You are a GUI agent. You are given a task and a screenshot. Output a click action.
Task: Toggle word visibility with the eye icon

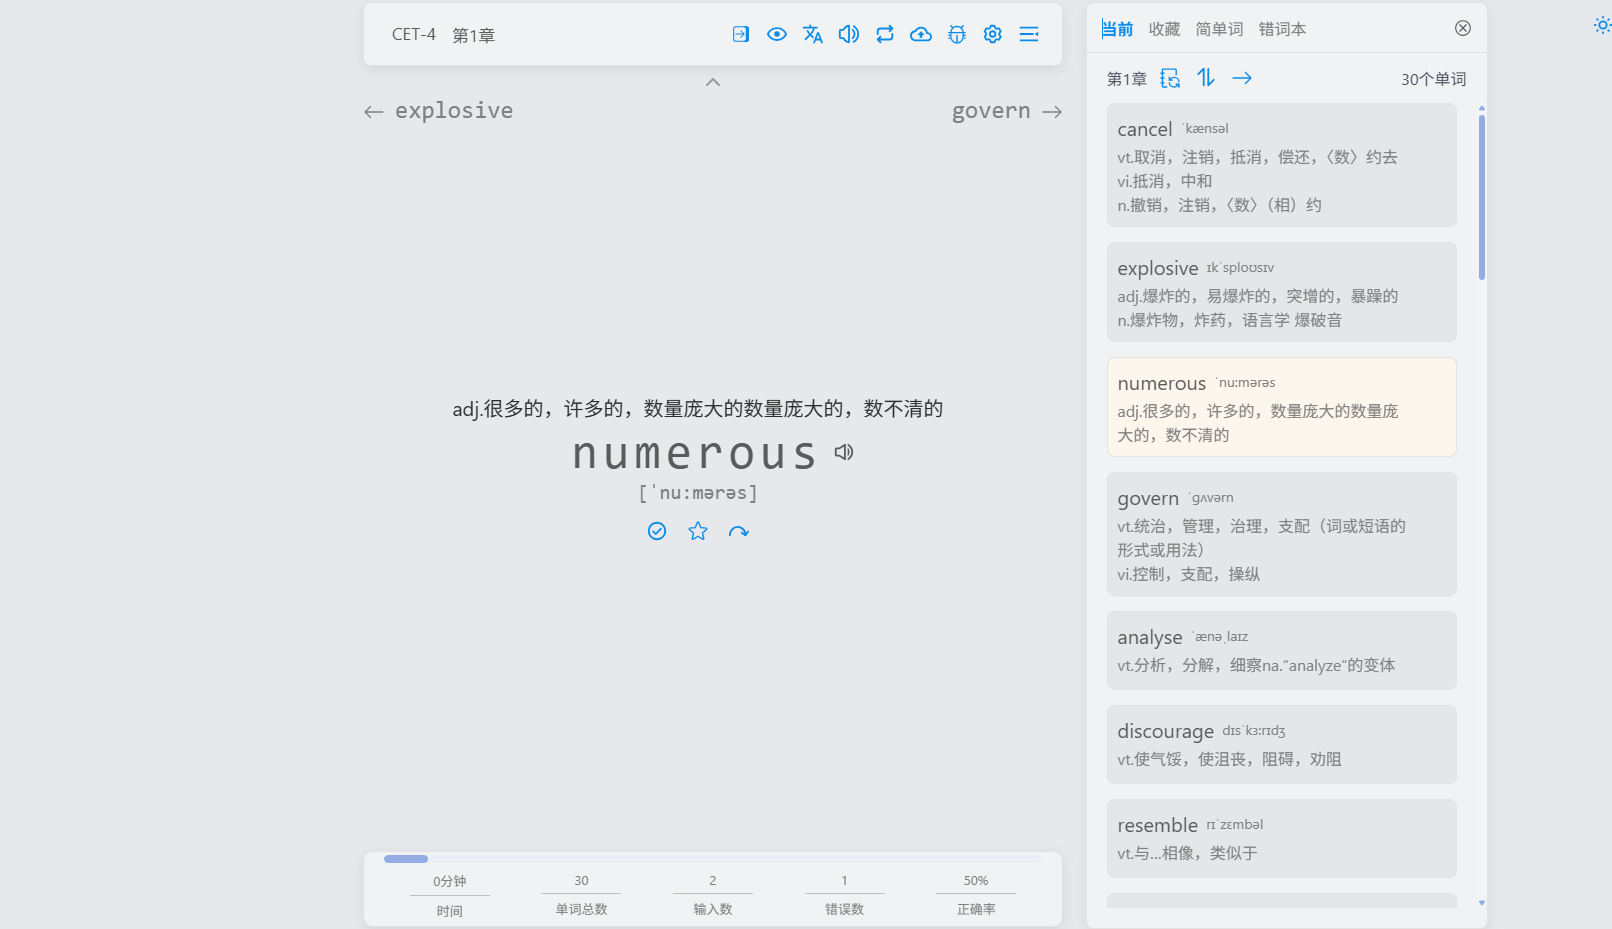[777, 34]
